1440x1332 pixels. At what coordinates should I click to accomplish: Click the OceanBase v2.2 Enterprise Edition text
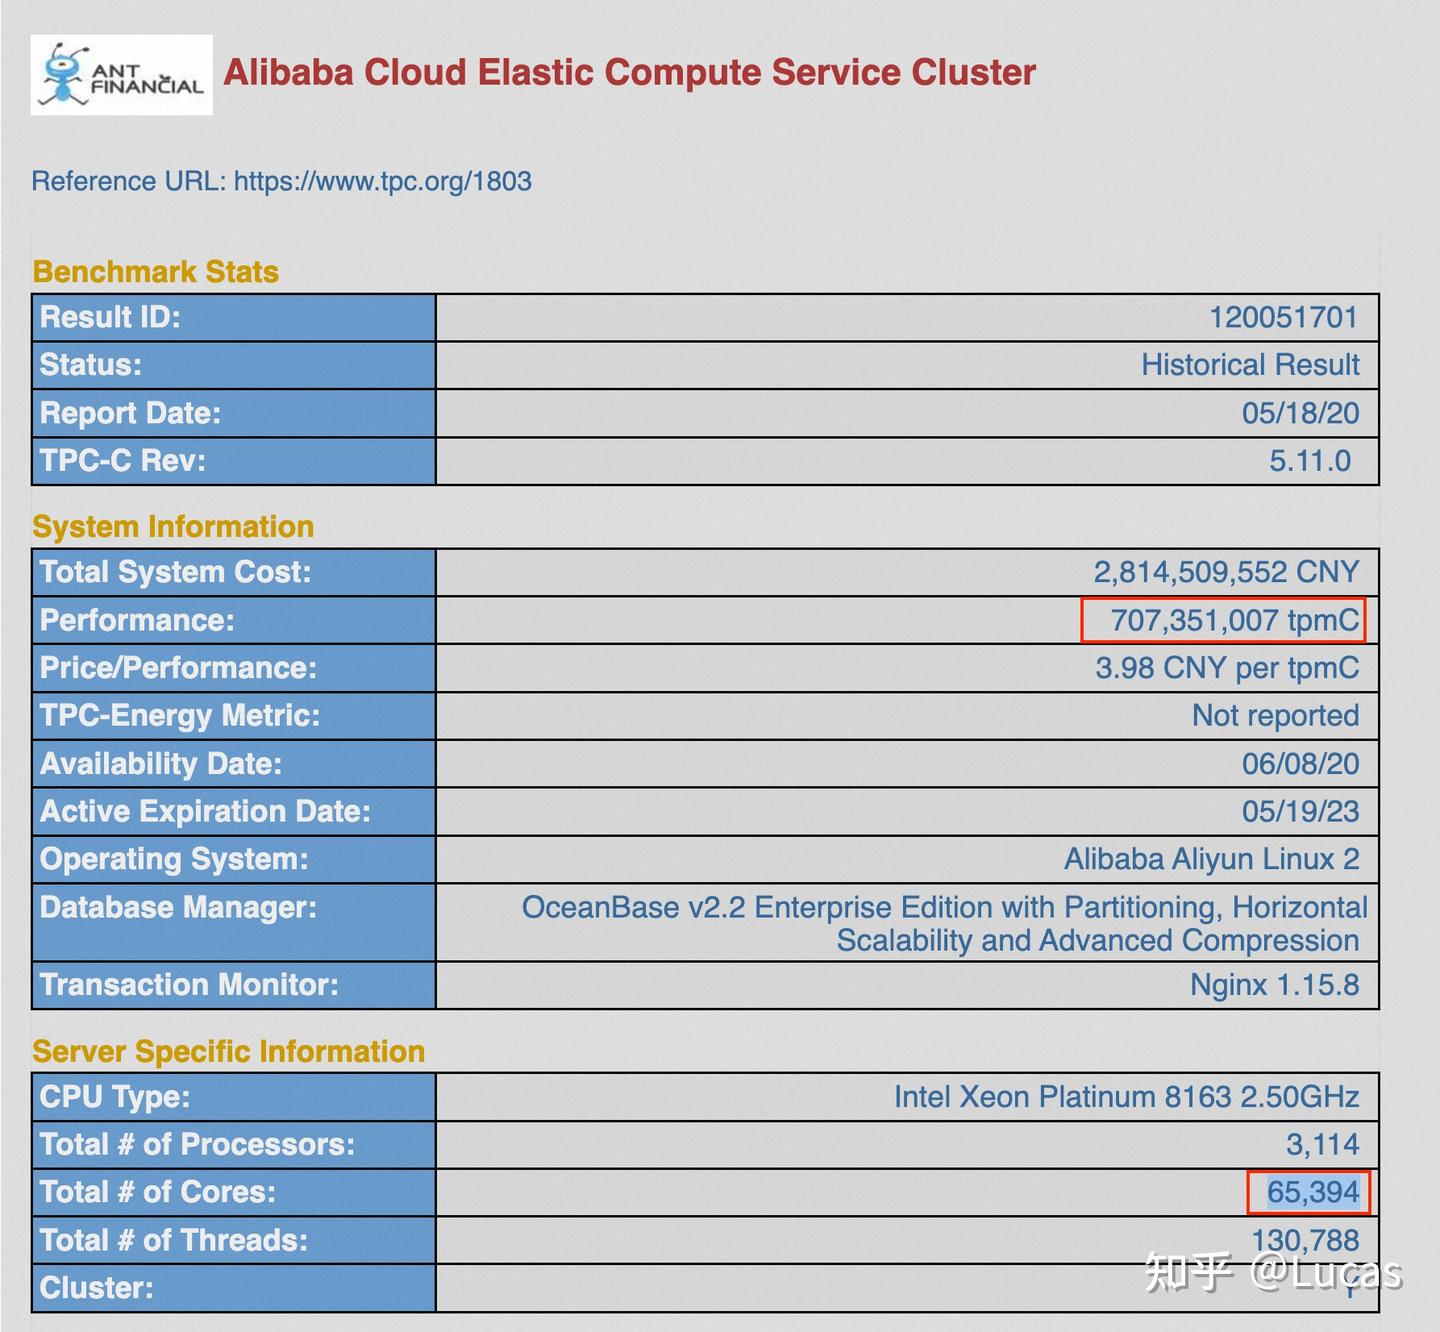point(944,908)
